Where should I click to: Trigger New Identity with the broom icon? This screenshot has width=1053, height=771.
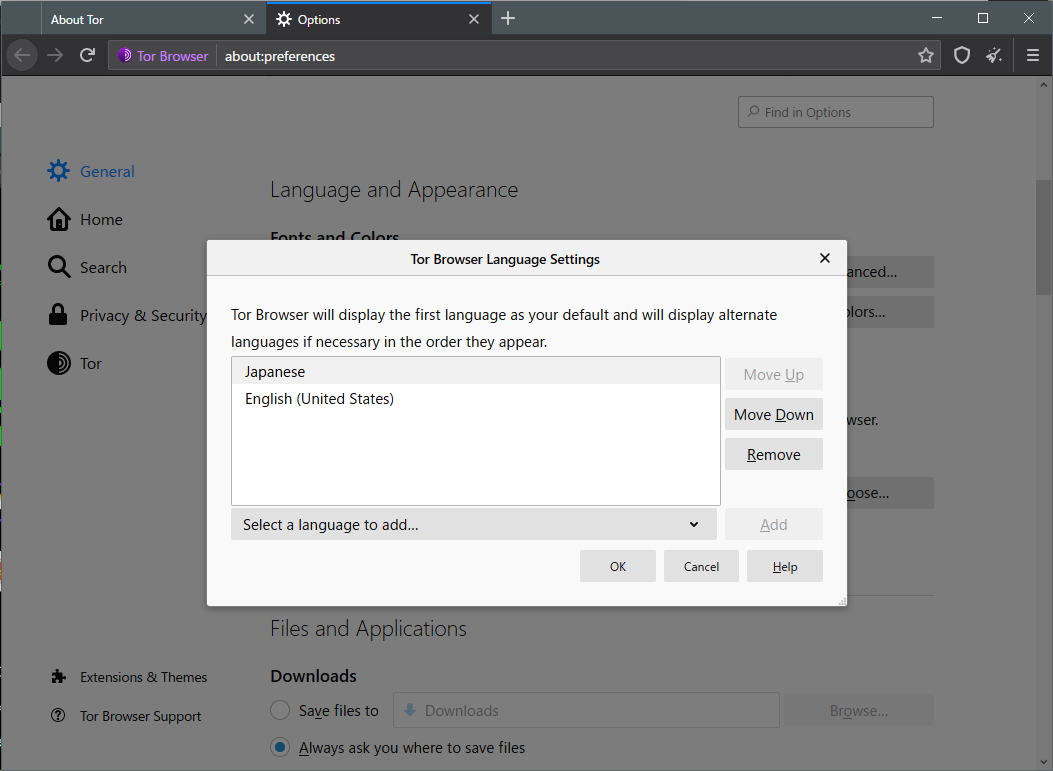pos(994,55)
